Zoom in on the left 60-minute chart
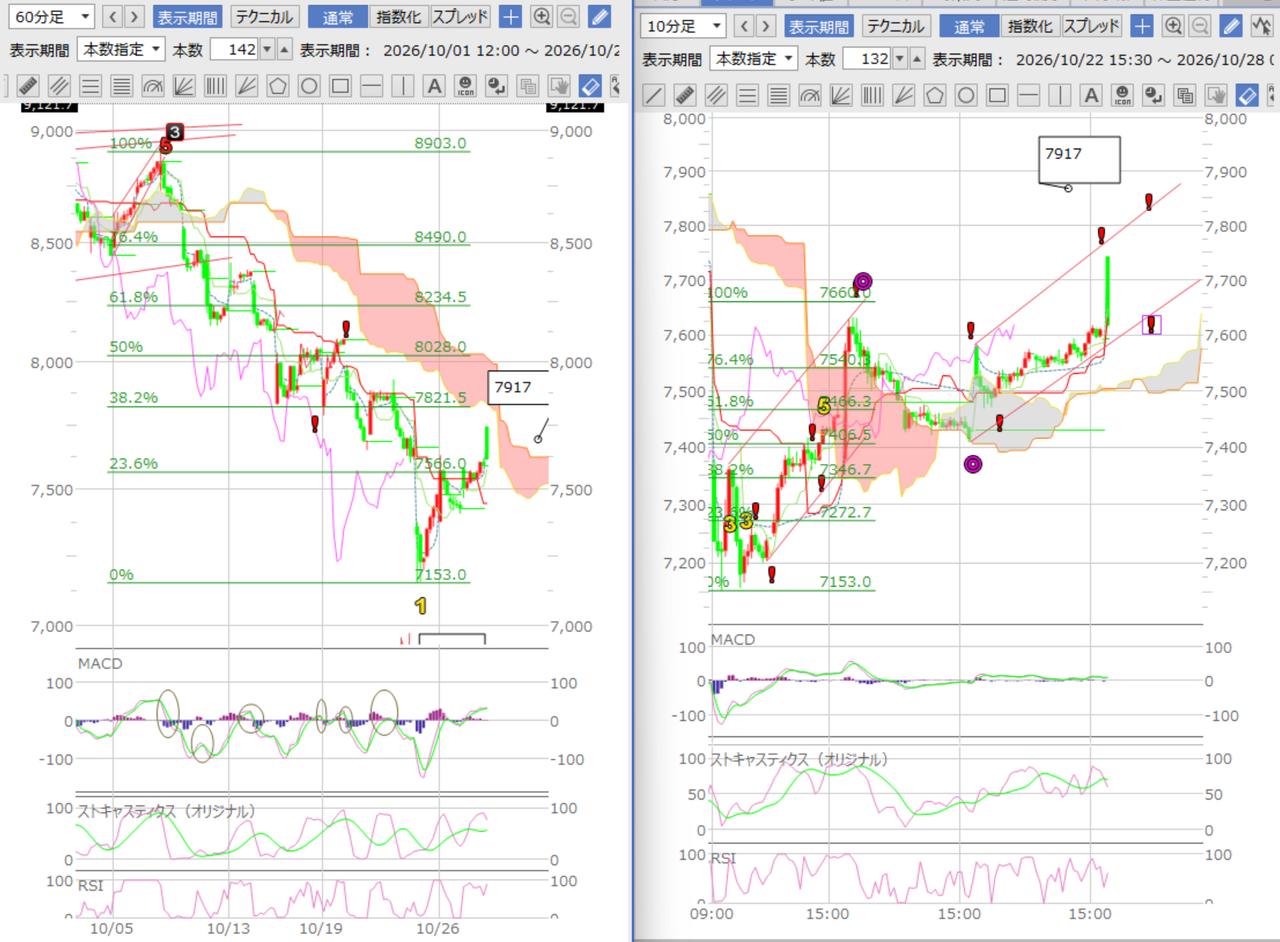 pyautogui.click(x=542, y=16)
